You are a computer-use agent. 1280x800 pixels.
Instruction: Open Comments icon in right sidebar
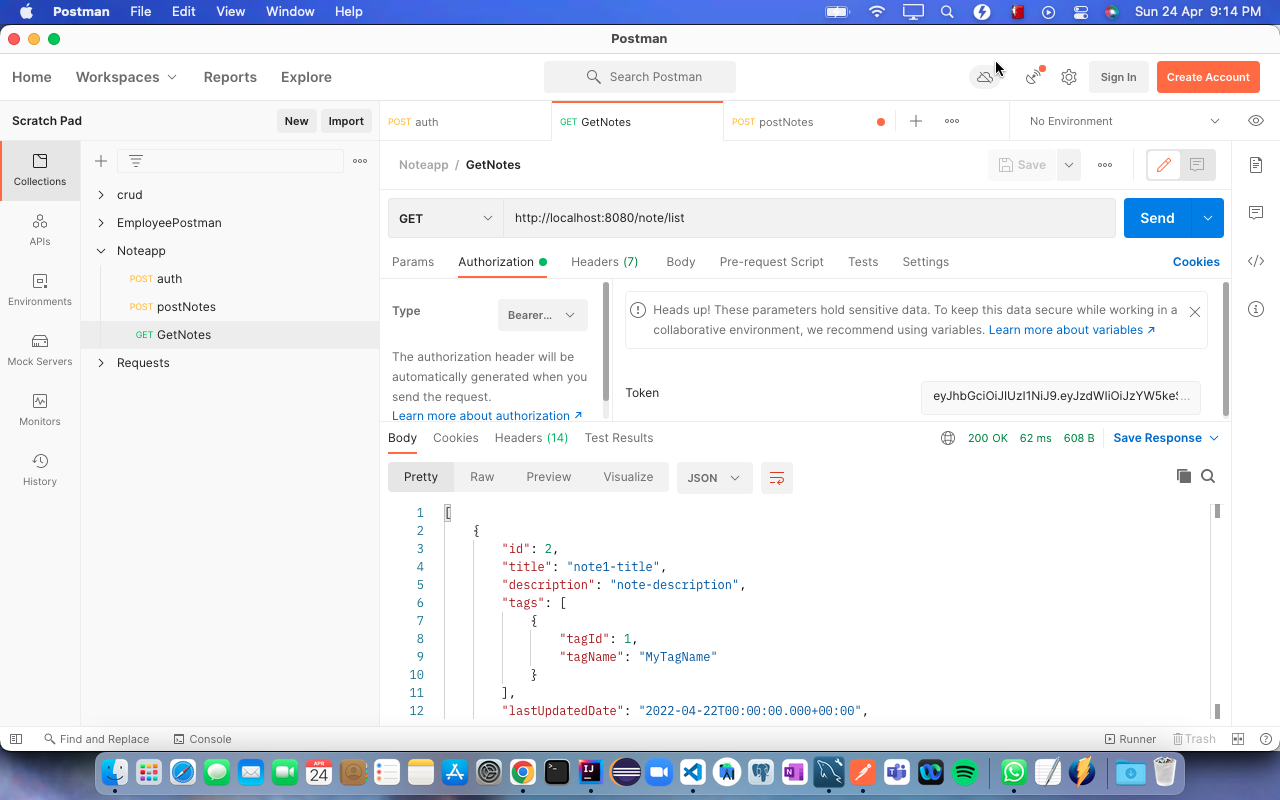pyautogui.click(x=1256, y=213)
